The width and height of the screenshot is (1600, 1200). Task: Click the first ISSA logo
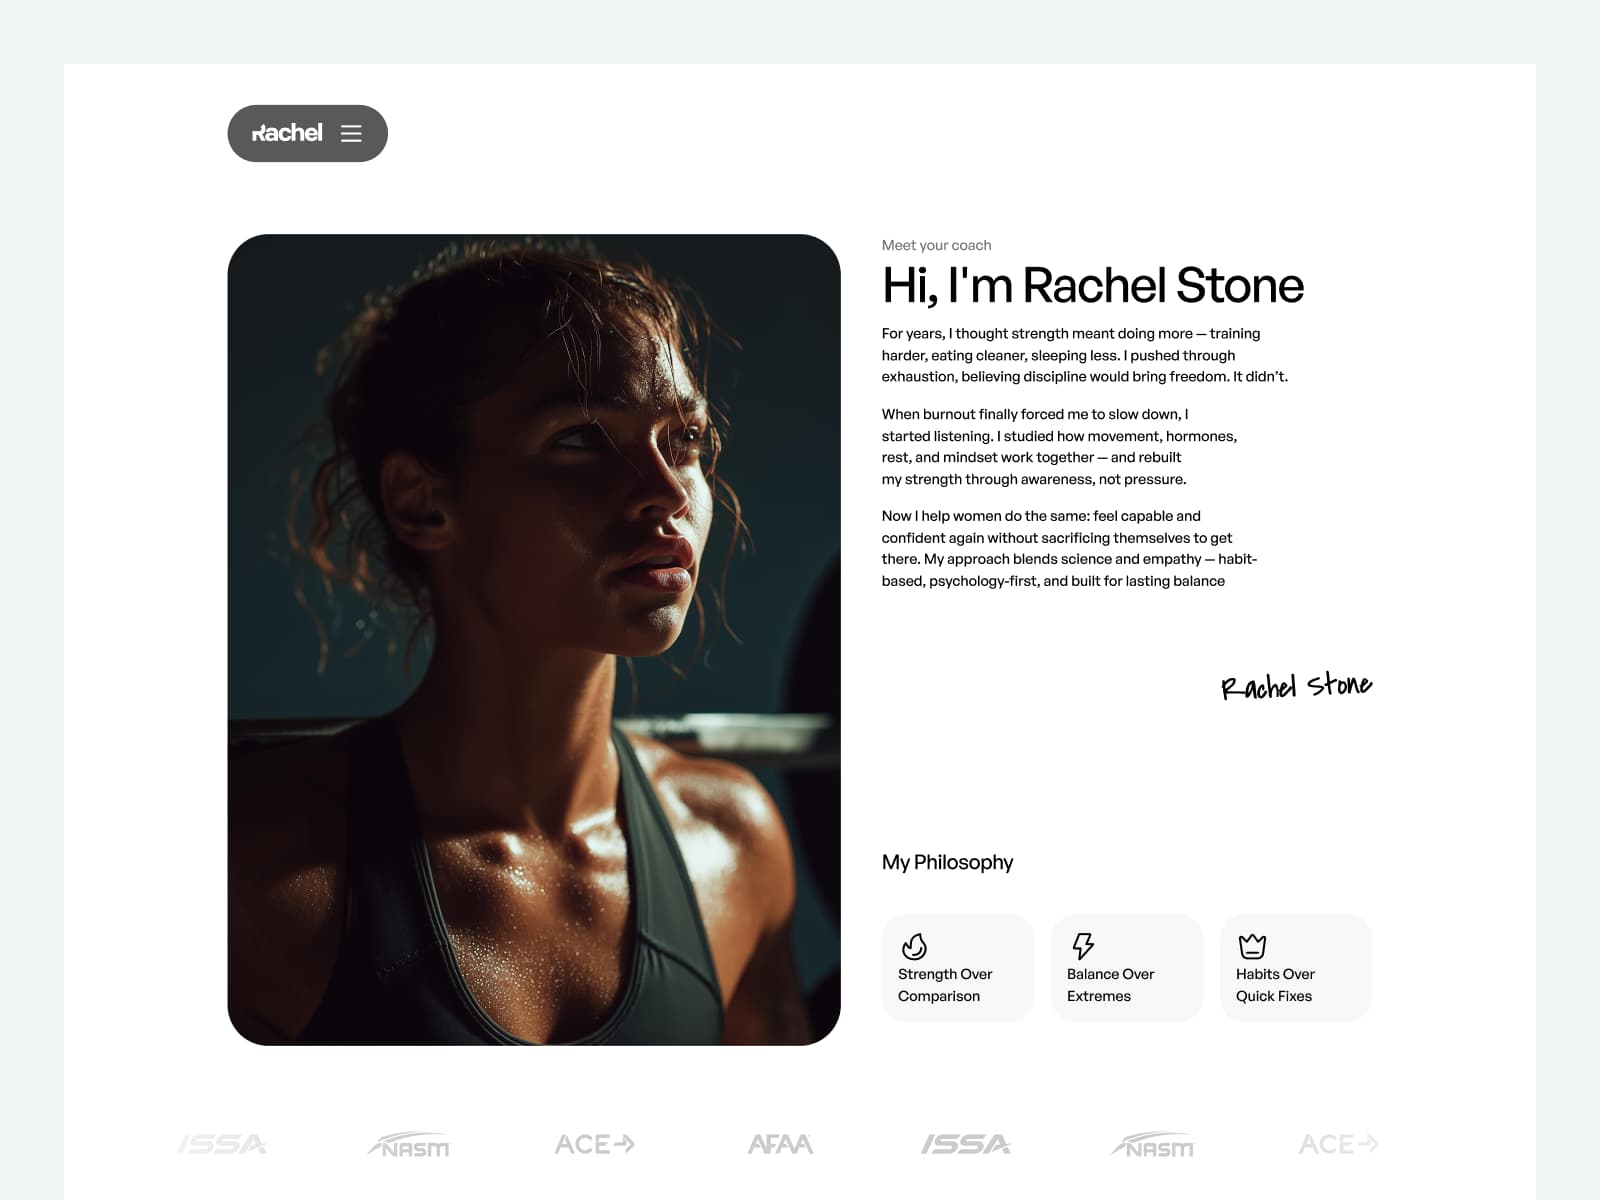(222, 1144)
